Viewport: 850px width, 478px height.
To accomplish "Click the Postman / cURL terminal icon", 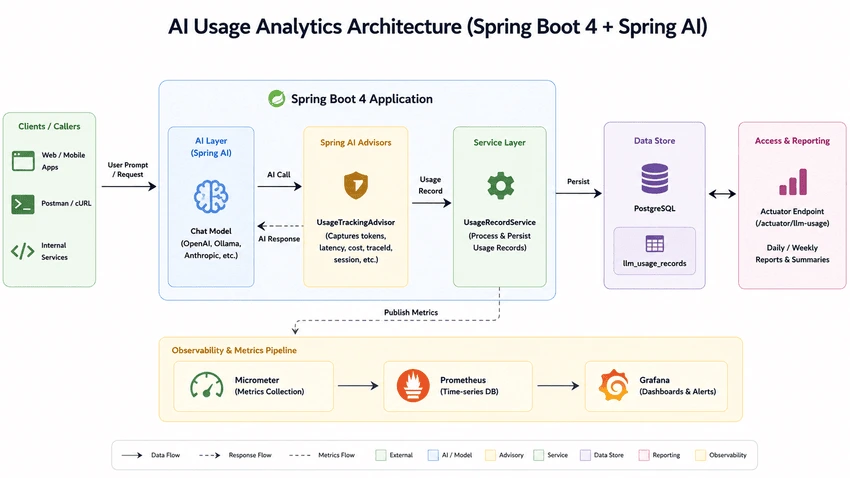I will [x=23, y=204].
